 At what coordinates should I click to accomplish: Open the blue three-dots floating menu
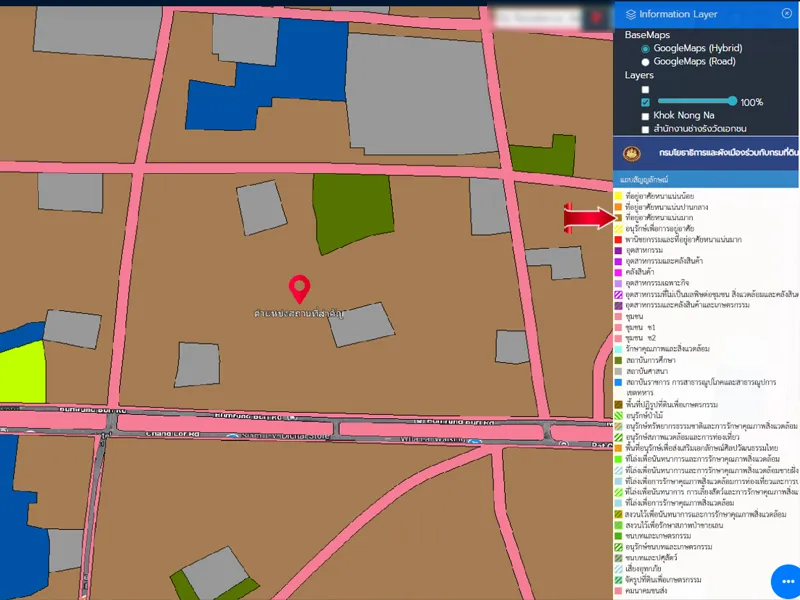tap(786, 581)
